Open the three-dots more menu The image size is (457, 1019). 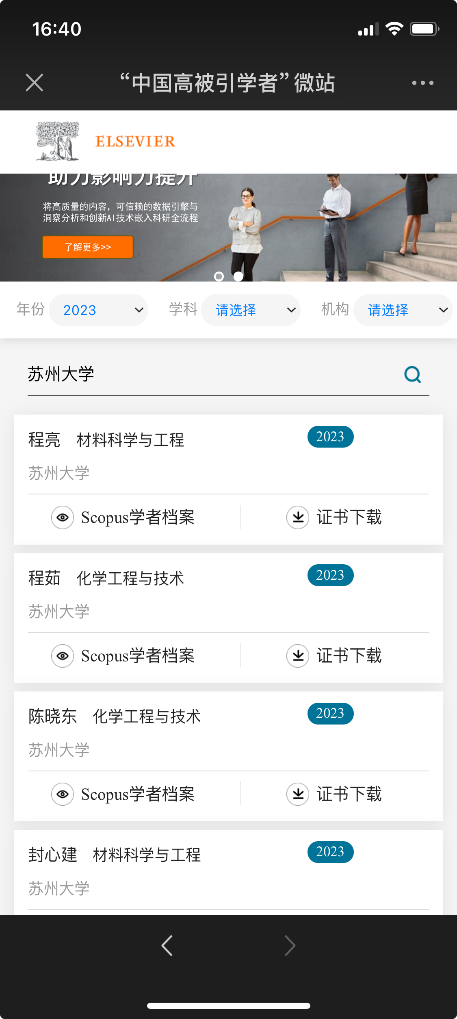(x=423, y=83)
